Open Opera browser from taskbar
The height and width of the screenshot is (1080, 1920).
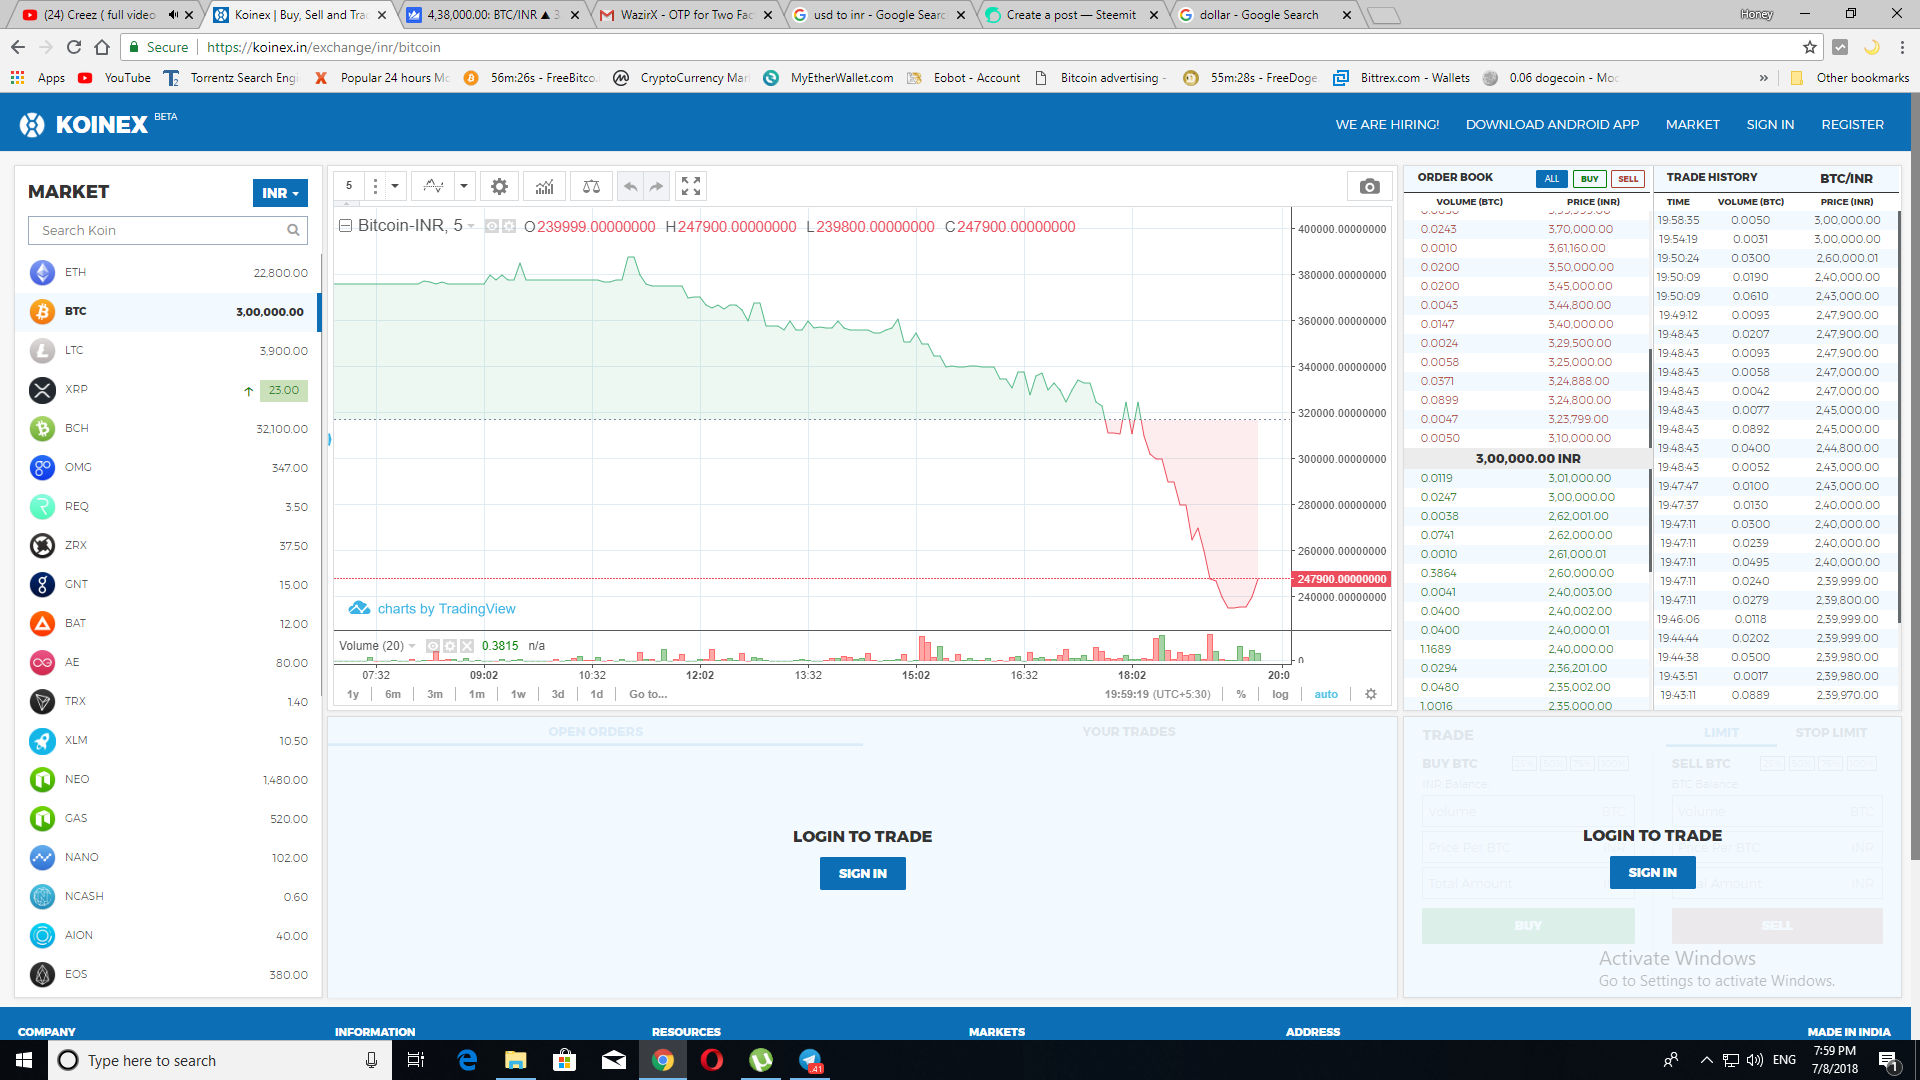(712, 1060)
